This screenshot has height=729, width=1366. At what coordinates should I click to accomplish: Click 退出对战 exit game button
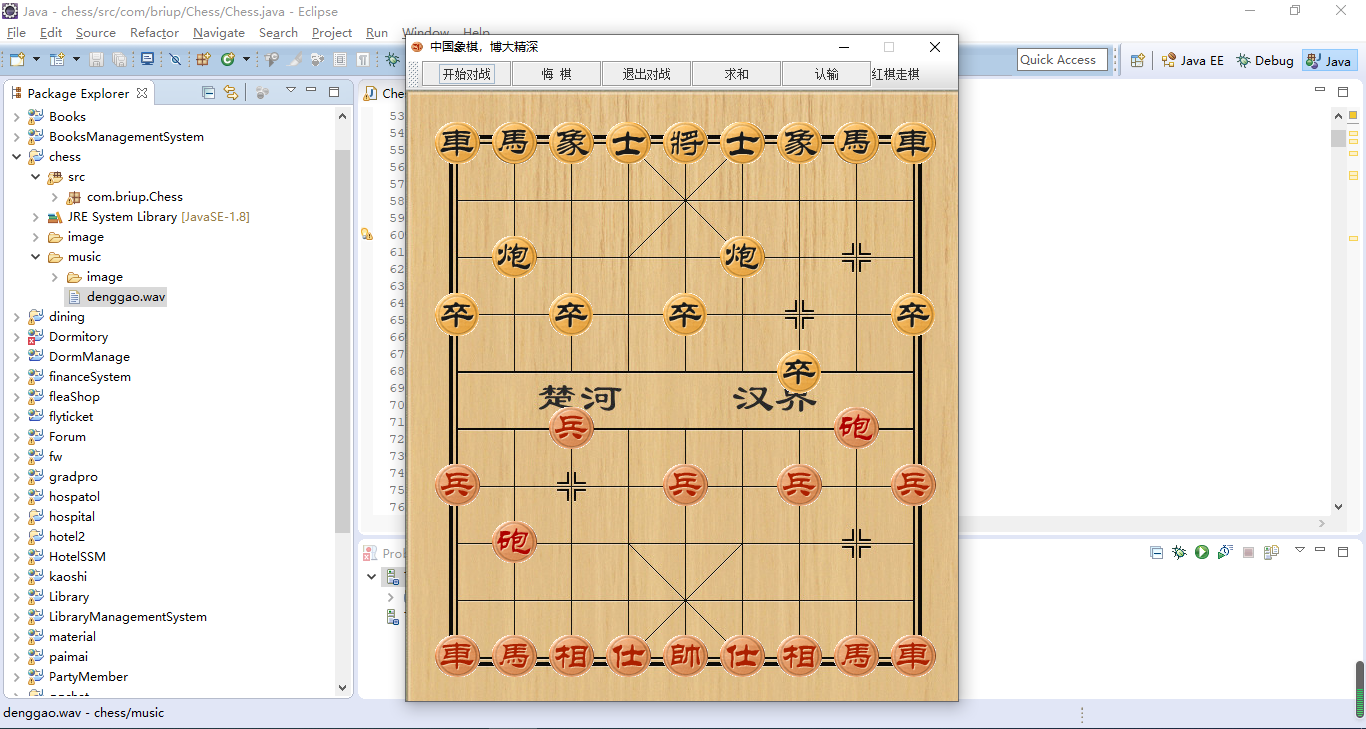pyautogui.click(x=647, y=74)
